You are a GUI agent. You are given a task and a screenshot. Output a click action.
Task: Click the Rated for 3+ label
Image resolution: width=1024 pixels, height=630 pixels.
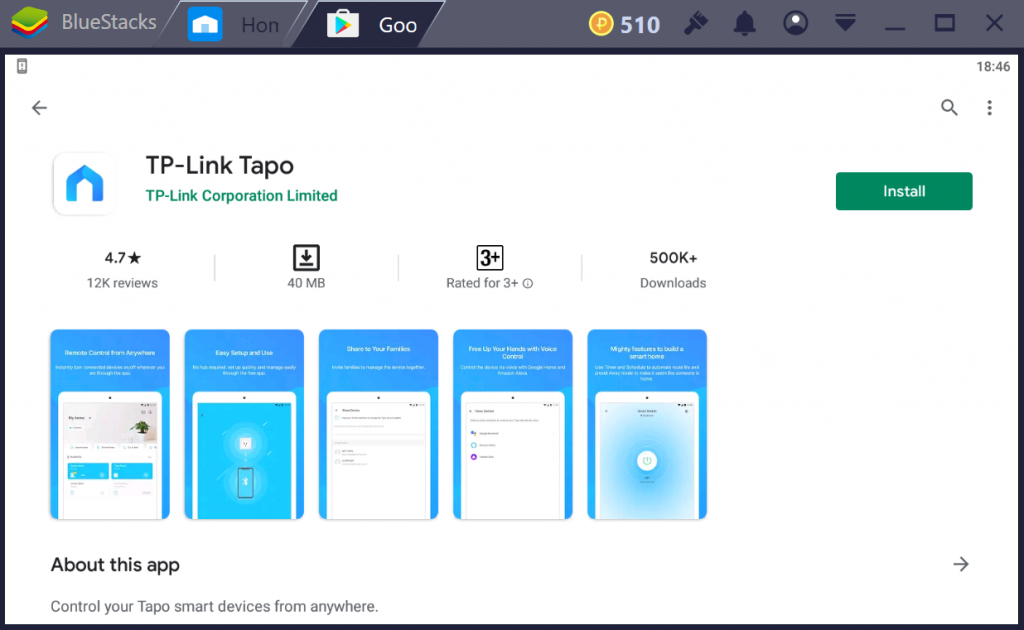click(x=482, y=283)
